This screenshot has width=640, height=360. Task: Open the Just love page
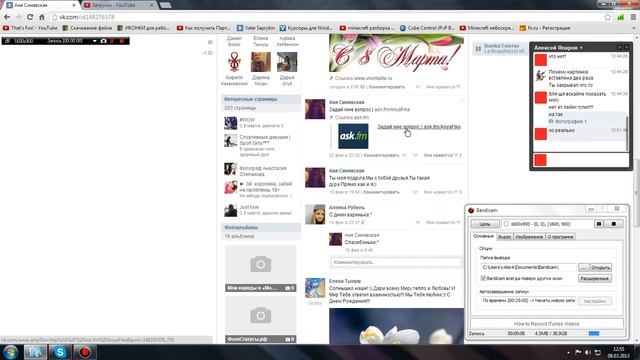click(x=249, y=207)
